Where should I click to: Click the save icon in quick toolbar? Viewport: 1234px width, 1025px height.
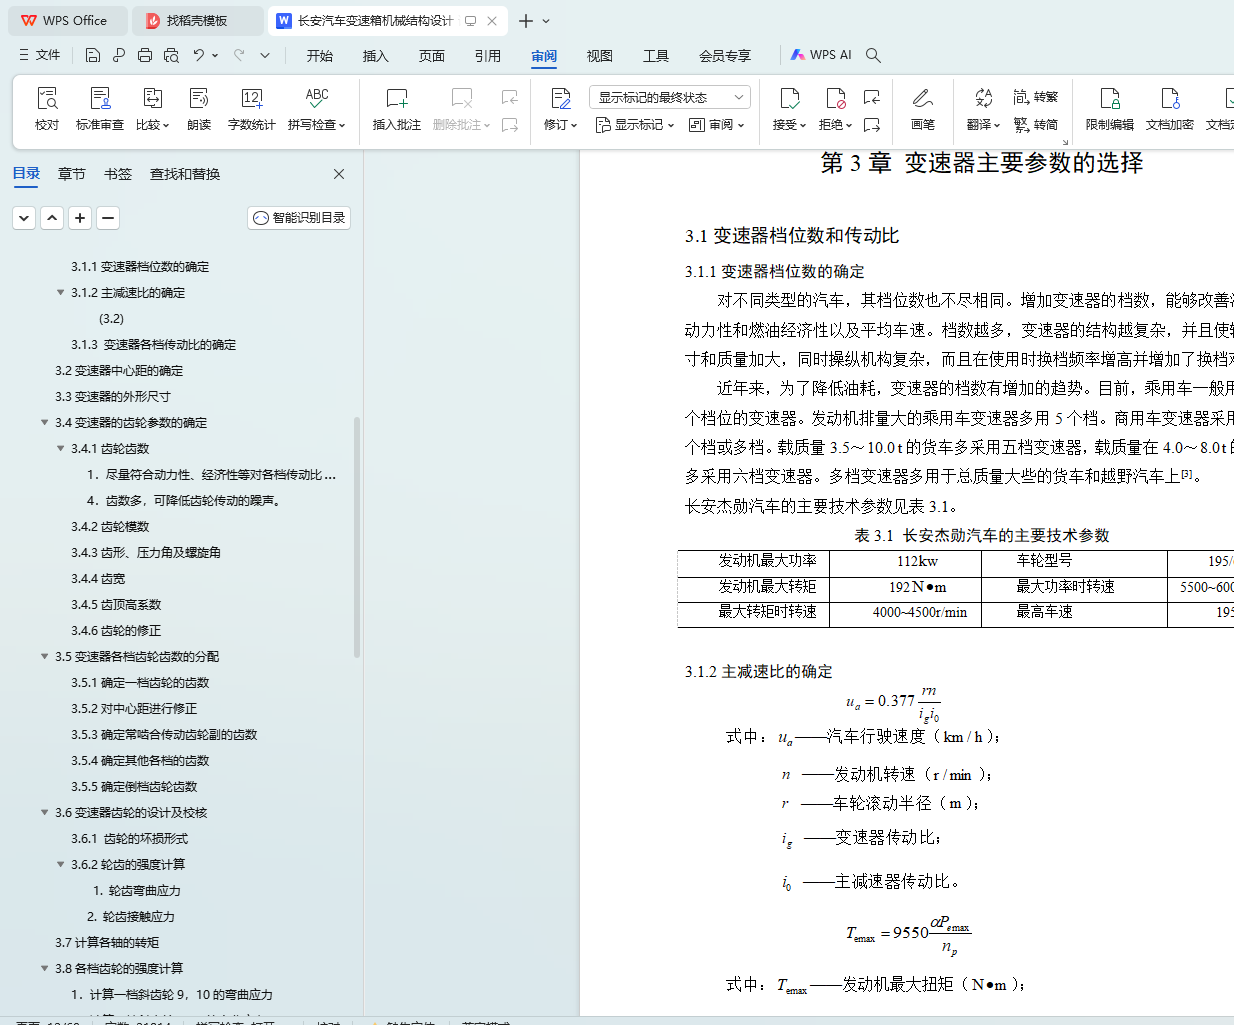click(93, 55)
